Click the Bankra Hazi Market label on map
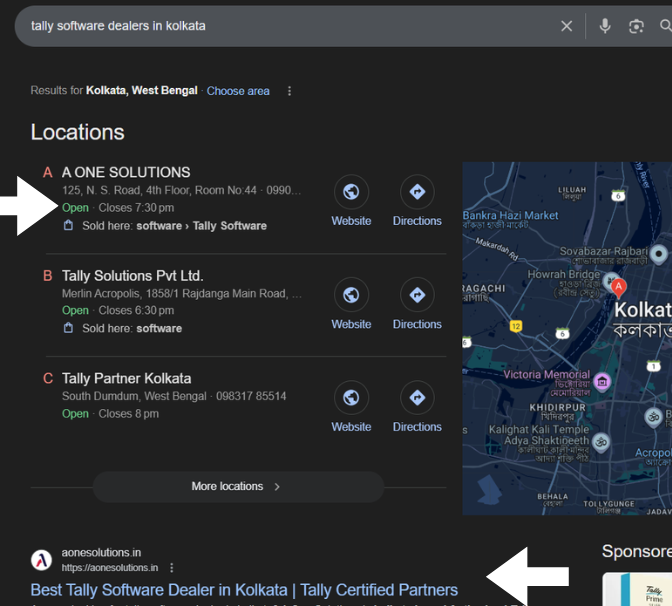This screenshot has height=606, width=672. tap(510, 216)
